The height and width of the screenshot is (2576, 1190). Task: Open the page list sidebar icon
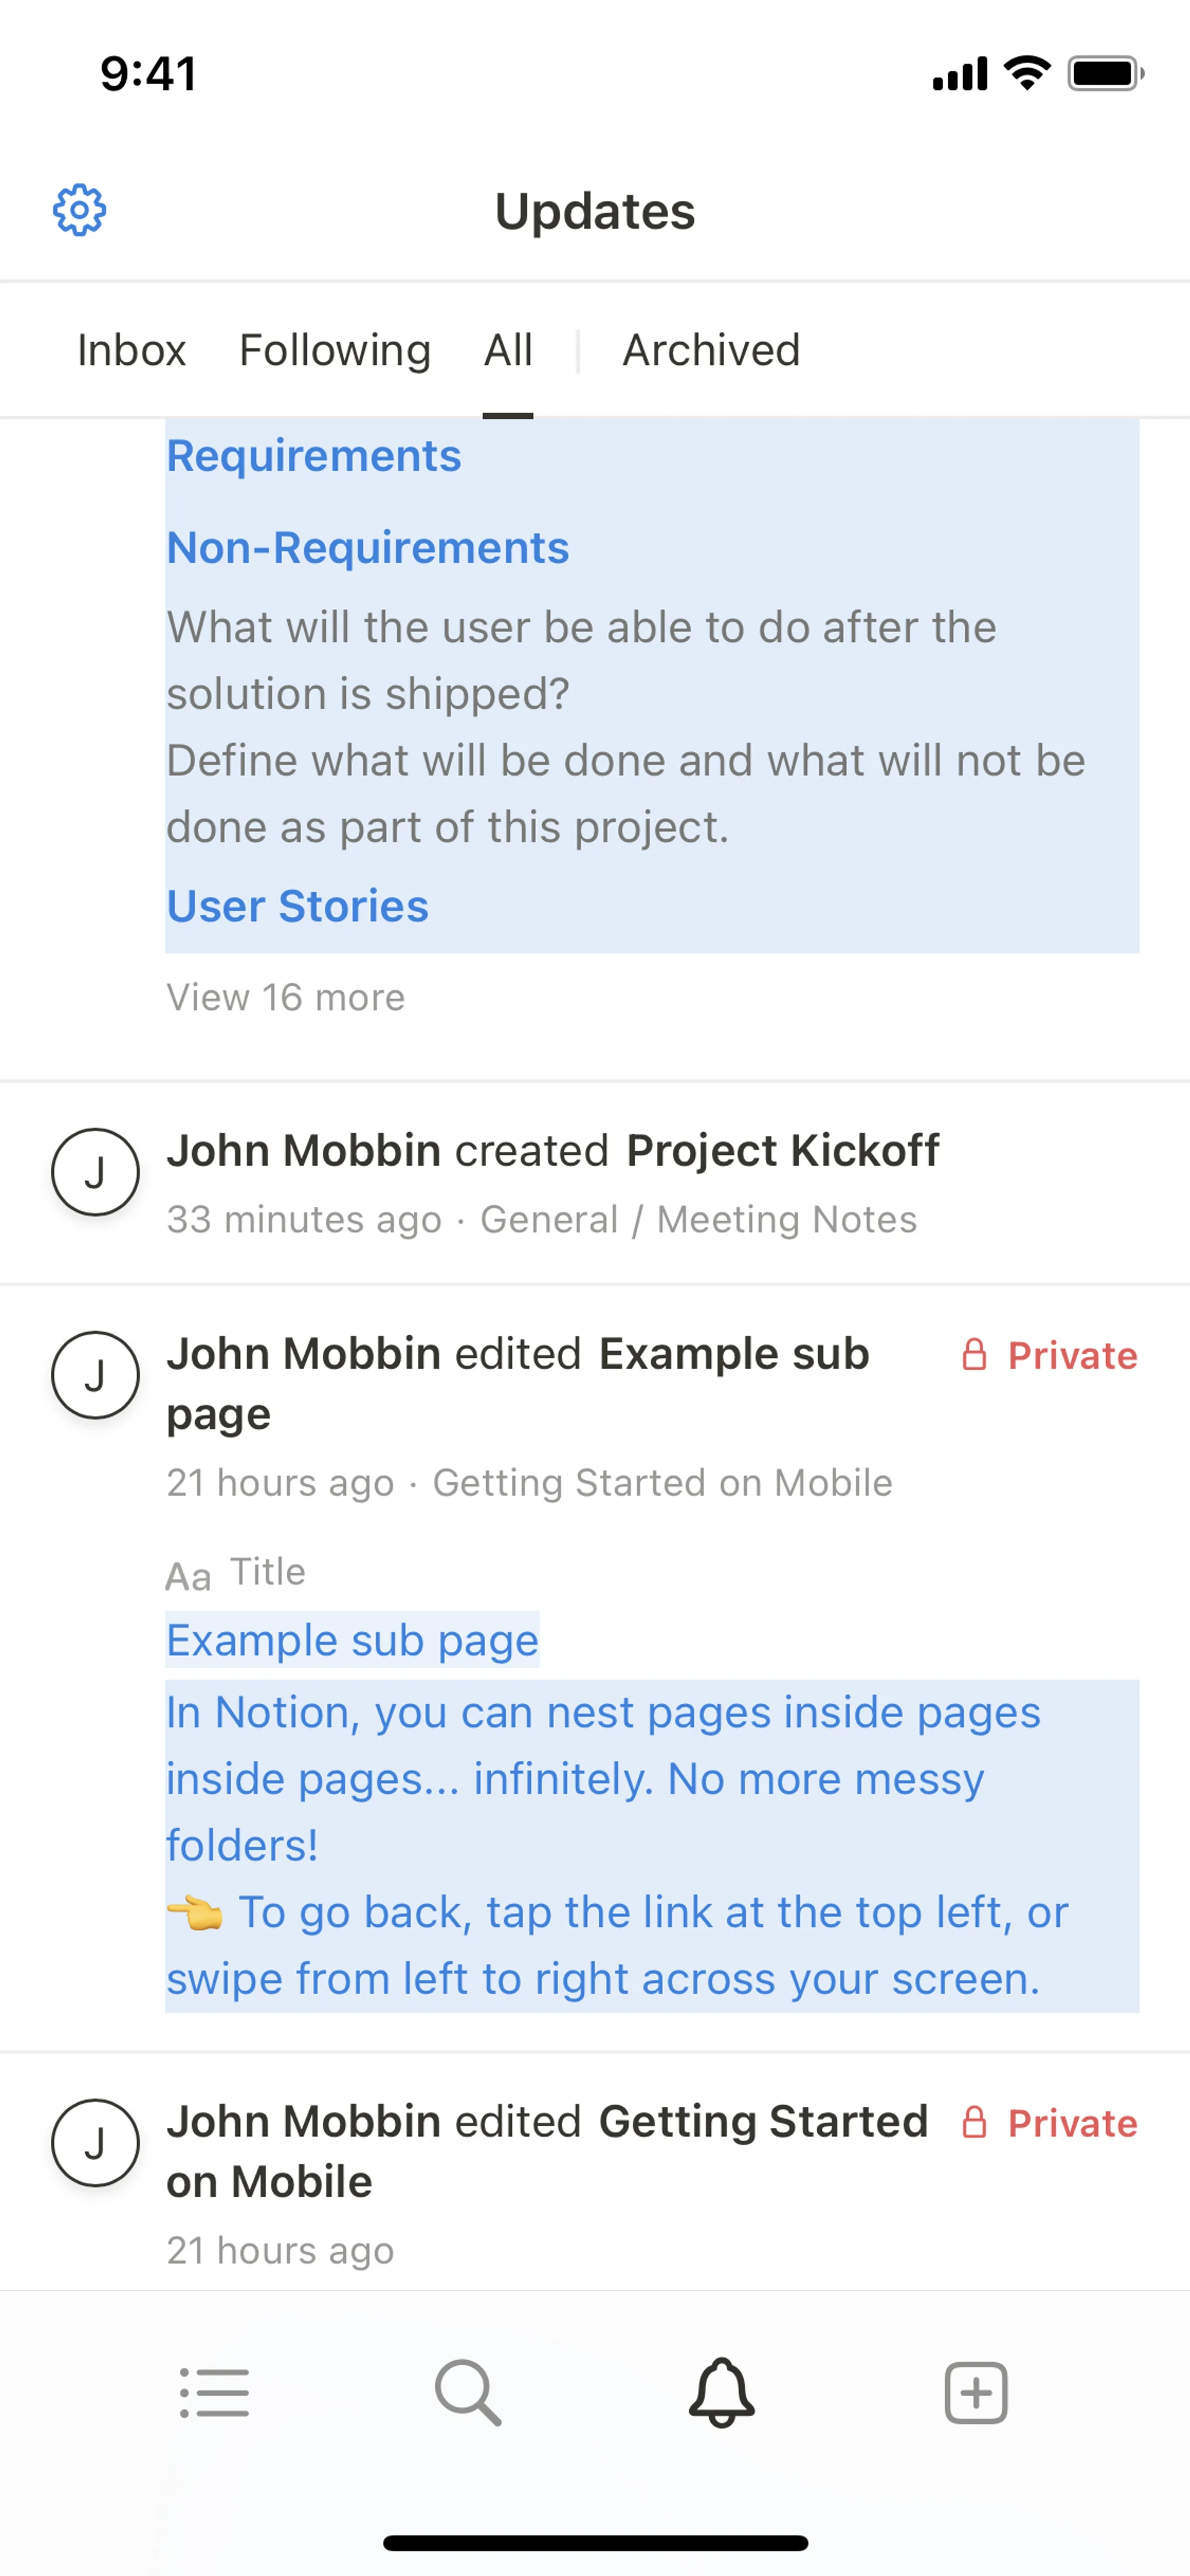tap(214, 2392)
